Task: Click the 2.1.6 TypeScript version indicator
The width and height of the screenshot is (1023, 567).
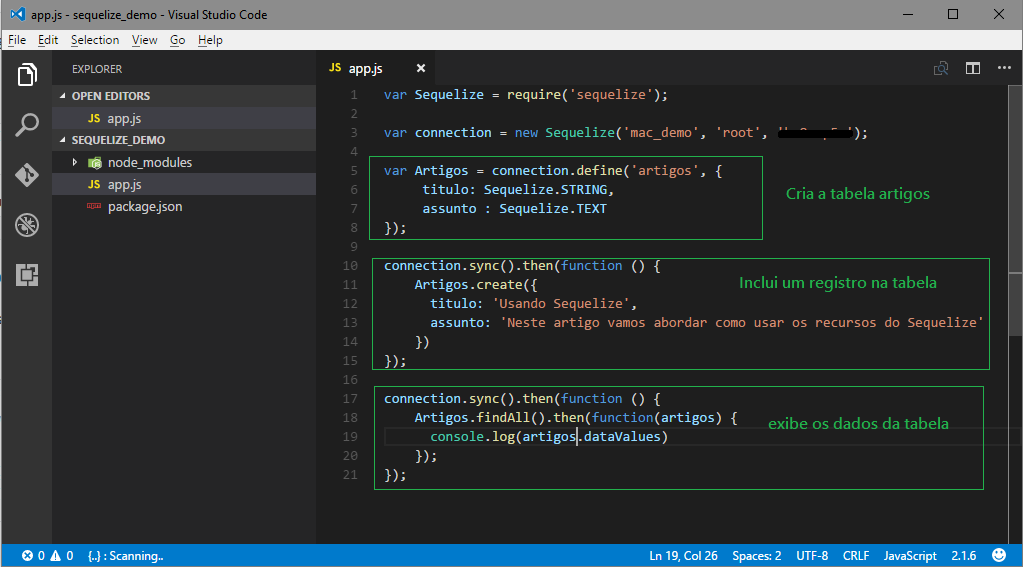Action: tap(964, 556)
